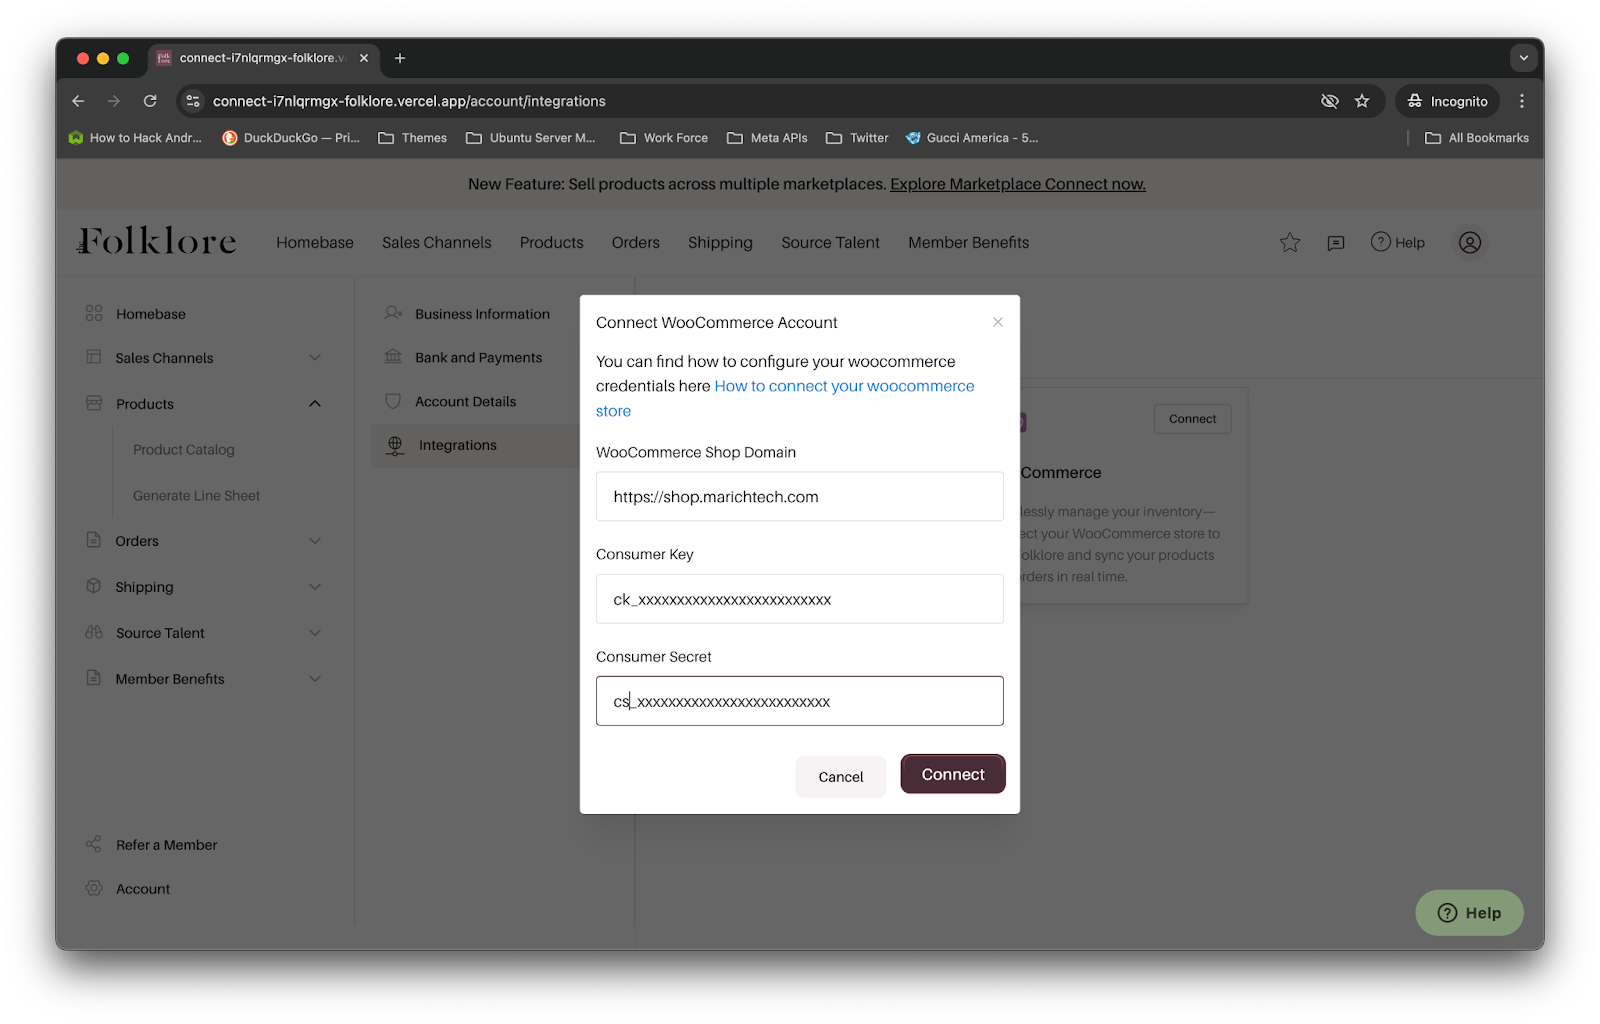Select Homebase in the left sidebar

(x=150, y=313)
